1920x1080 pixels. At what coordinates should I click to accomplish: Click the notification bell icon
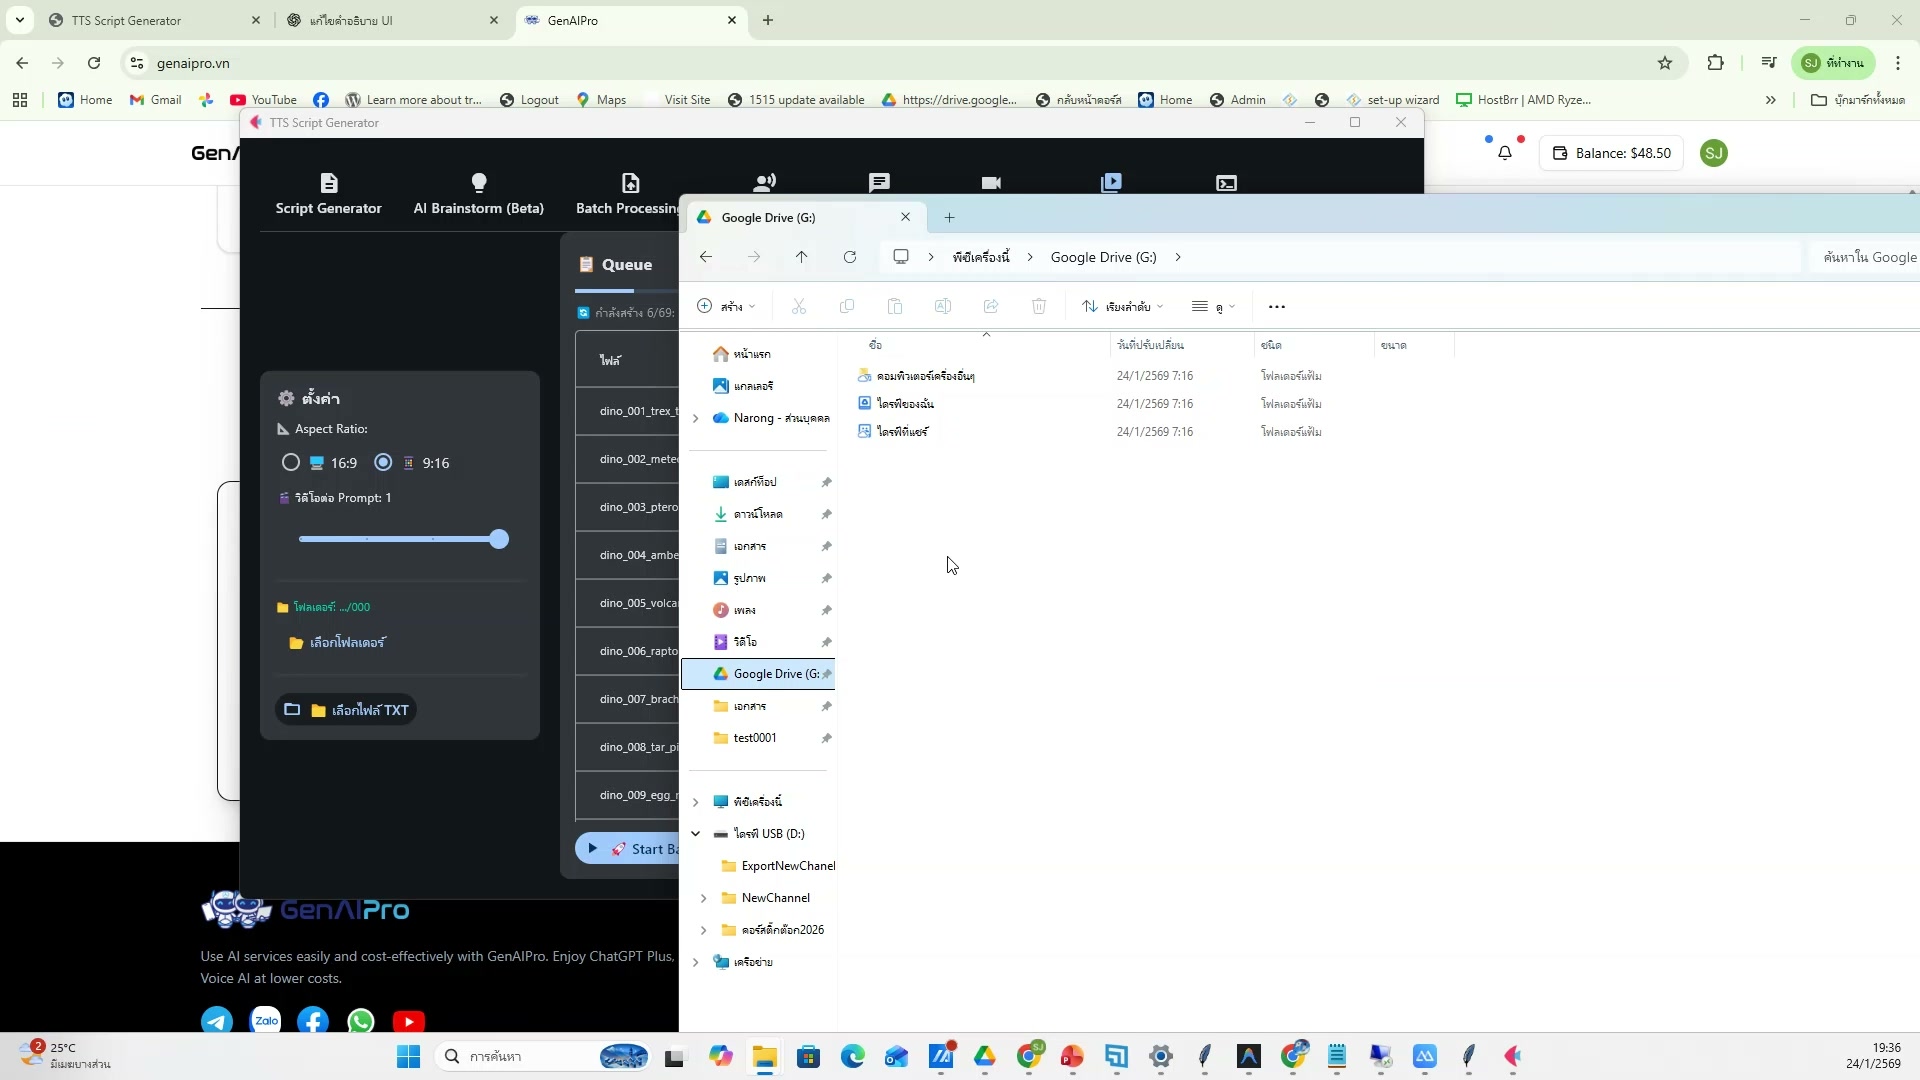point(1504,153)
